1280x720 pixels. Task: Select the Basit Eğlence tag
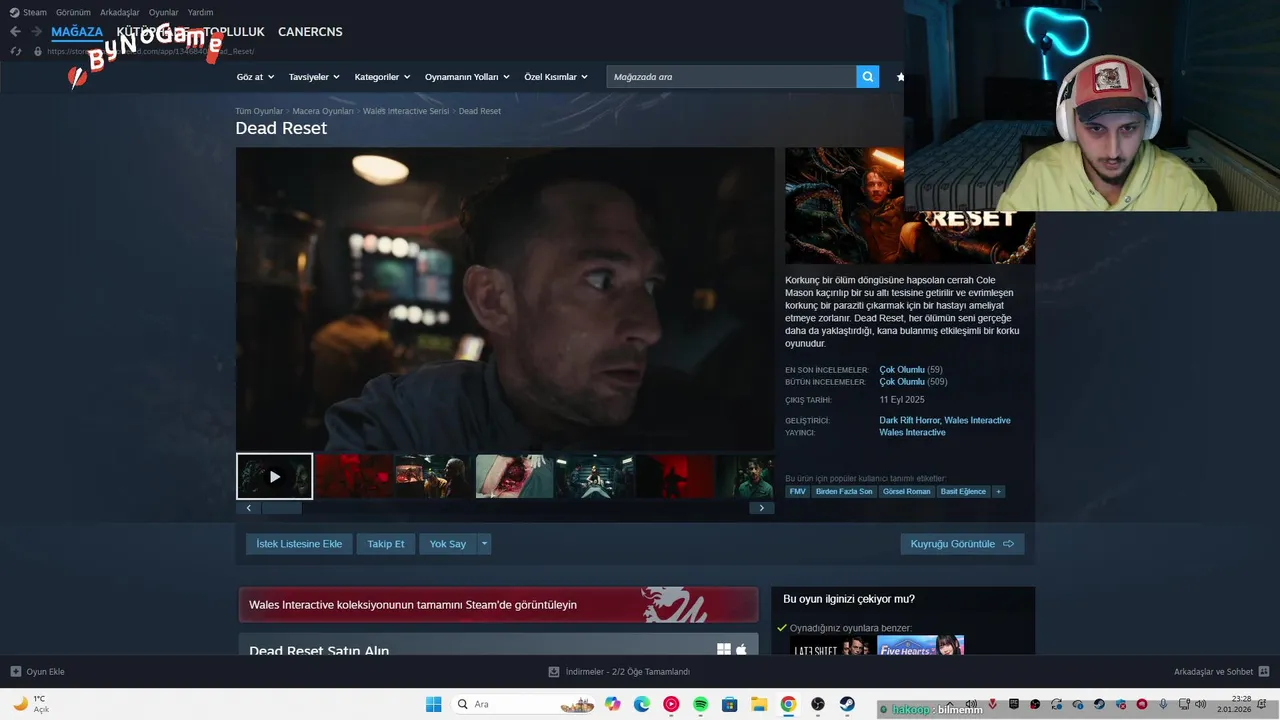[x=963, y=491]
